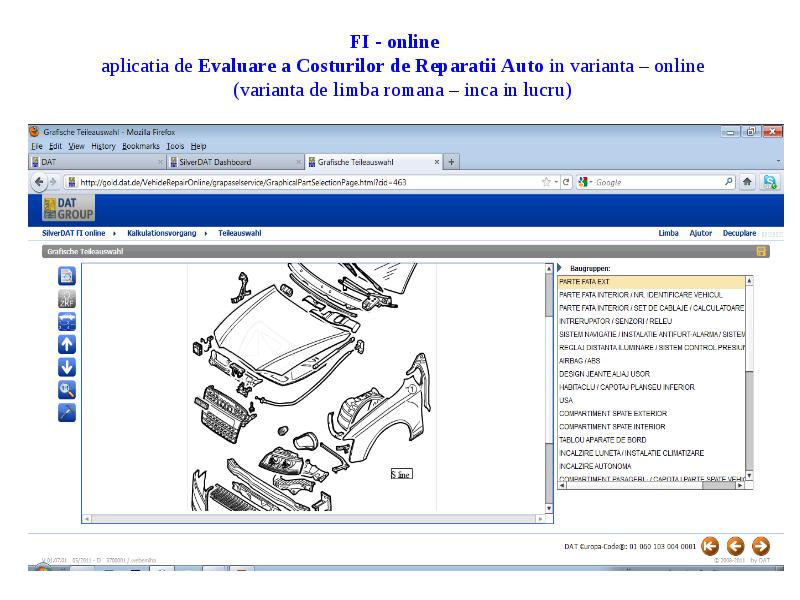Select COMPARTIMENT SPATE INTERIOR
Image resolution: width=800 pixels, height=600 pixels.
pos(652,427)
